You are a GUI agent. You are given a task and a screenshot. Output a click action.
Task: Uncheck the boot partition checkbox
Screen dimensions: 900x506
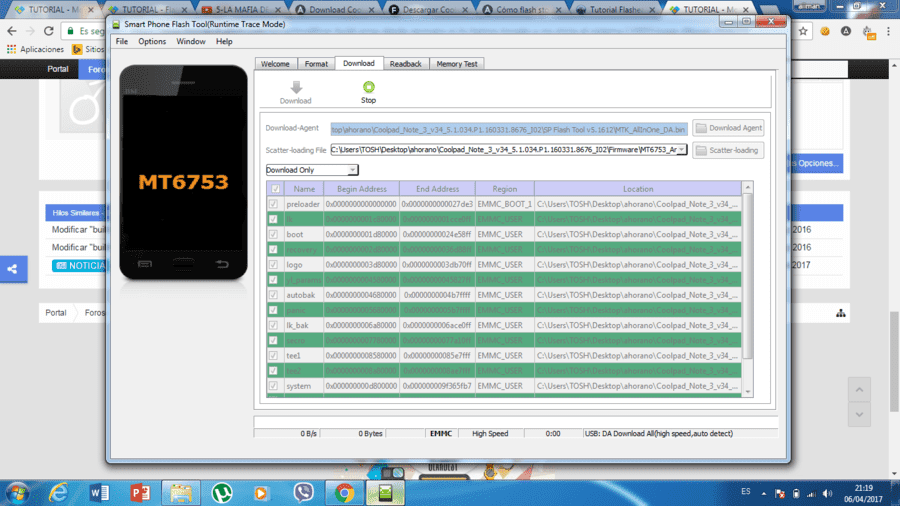[273, 234]
